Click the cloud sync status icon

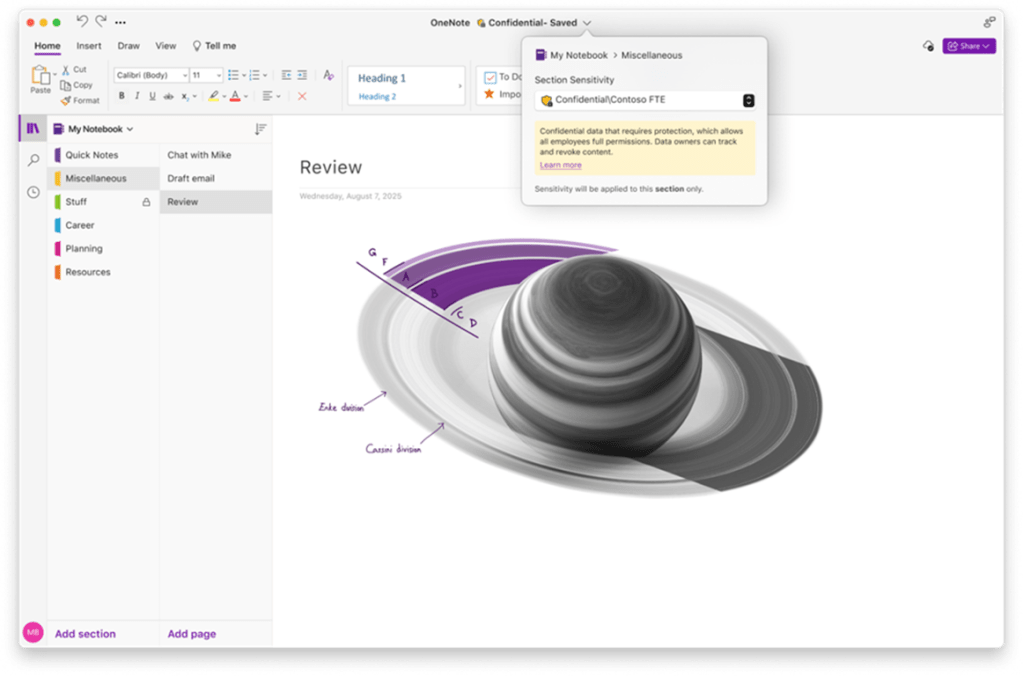pyautogui.click(x=927, y=46)
